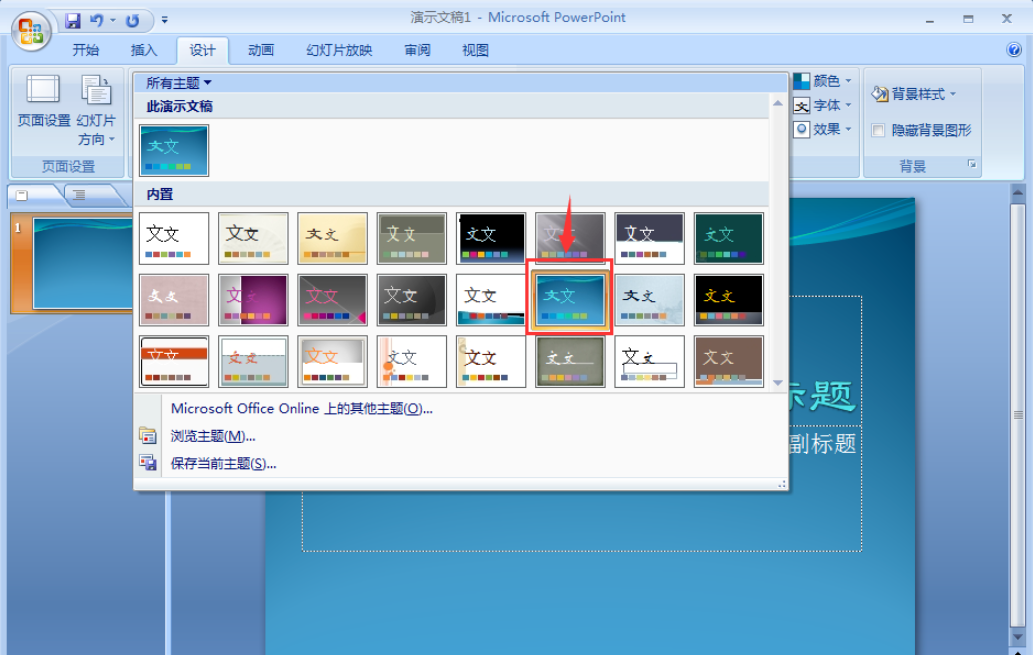
Task: Switch to the 动画 ribbon tab
Action: 261,50
